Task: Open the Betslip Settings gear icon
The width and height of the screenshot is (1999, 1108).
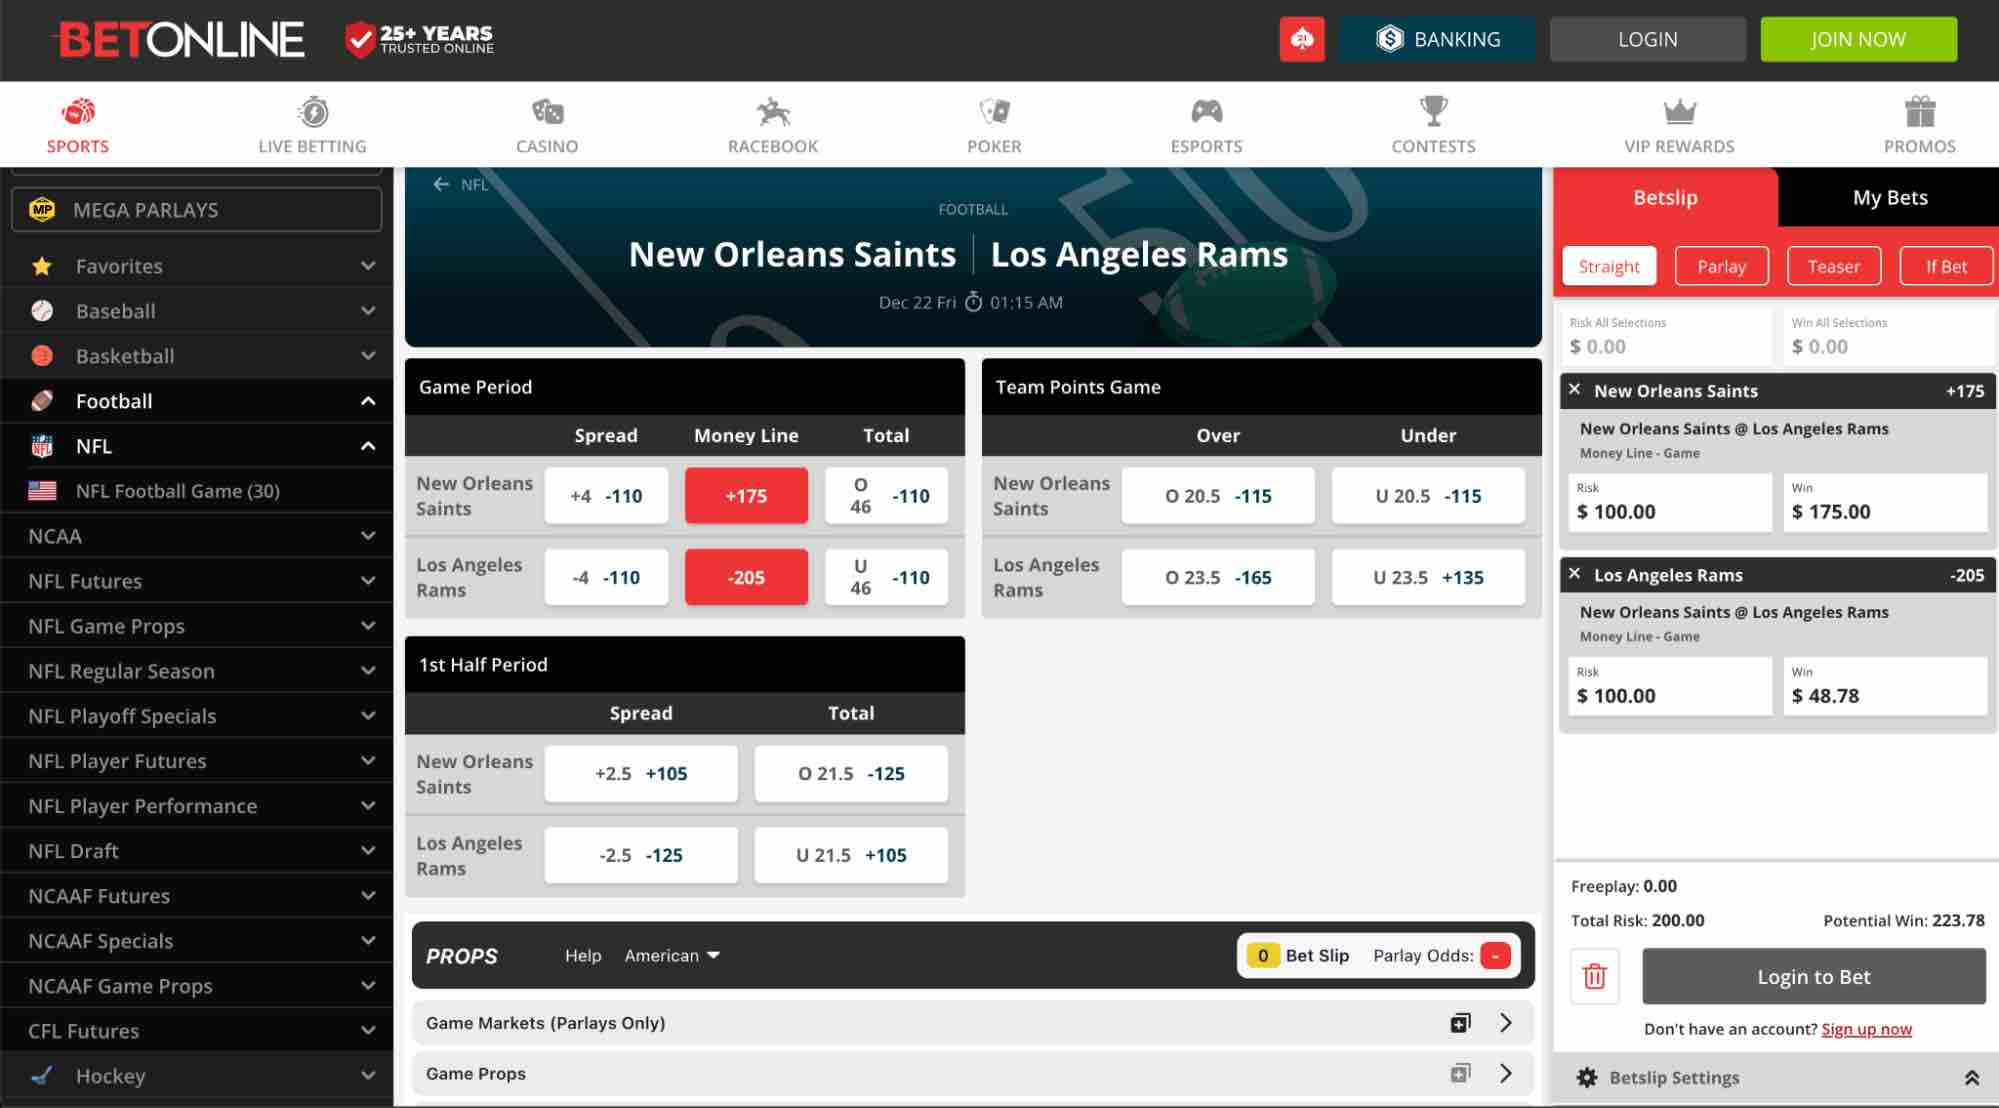Action: point(1587,1077)
